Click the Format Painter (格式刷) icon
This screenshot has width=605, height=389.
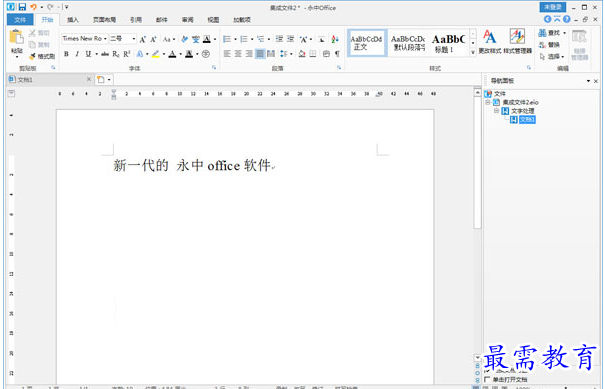[33, 56]
